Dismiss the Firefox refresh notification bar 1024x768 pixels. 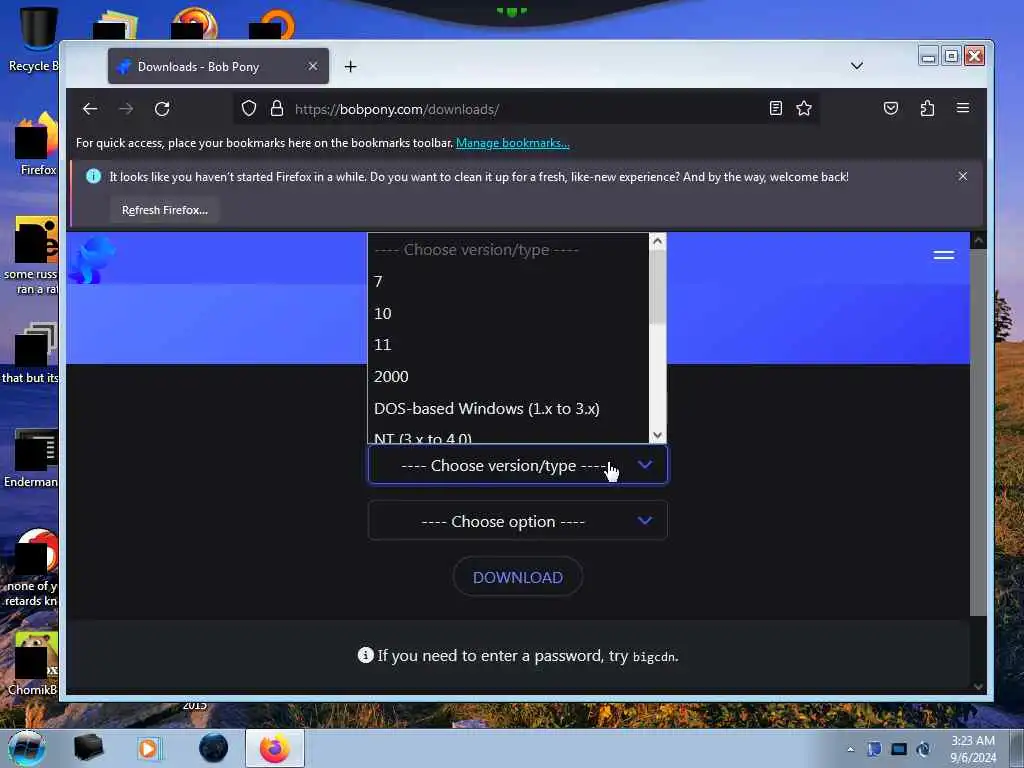(963, 176)
